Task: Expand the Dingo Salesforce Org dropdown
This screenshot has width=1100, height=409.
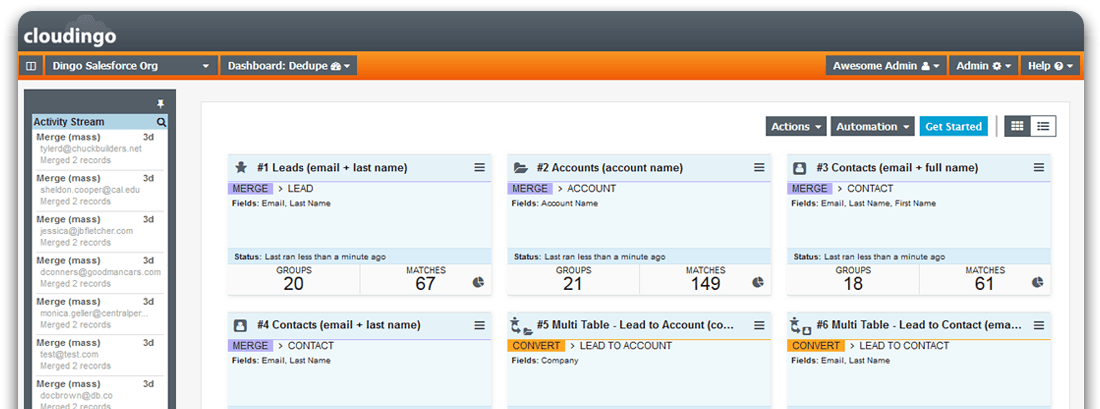Action: point(130,66)
